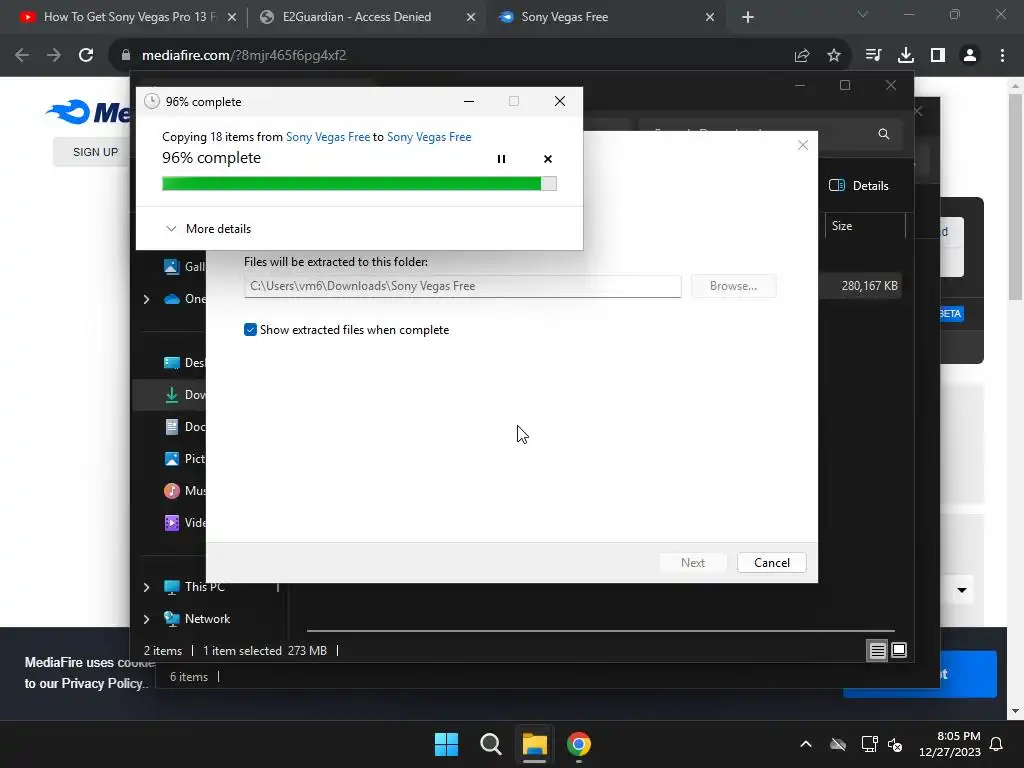Toggle Chrome side panel icon
Image resolution: width=1024 pixels, height=768 pixels.
937,56
